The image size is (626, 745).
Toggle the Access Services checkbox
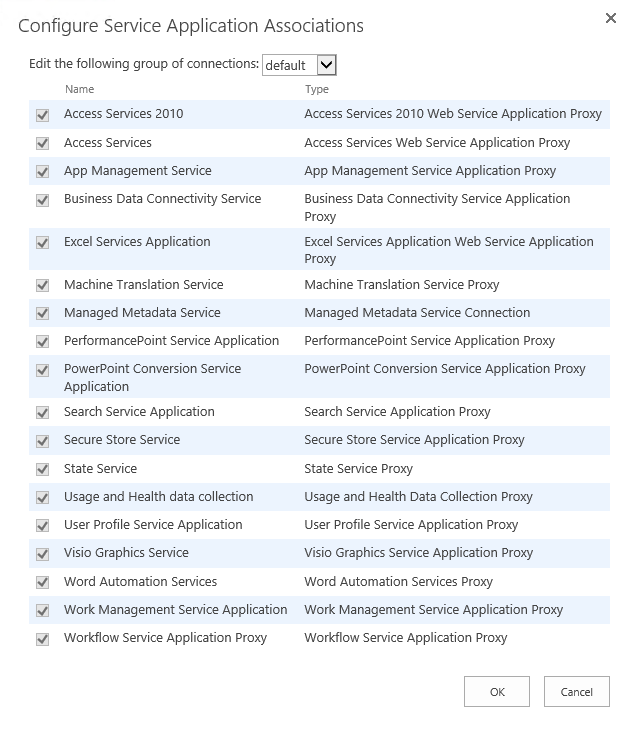43,143
